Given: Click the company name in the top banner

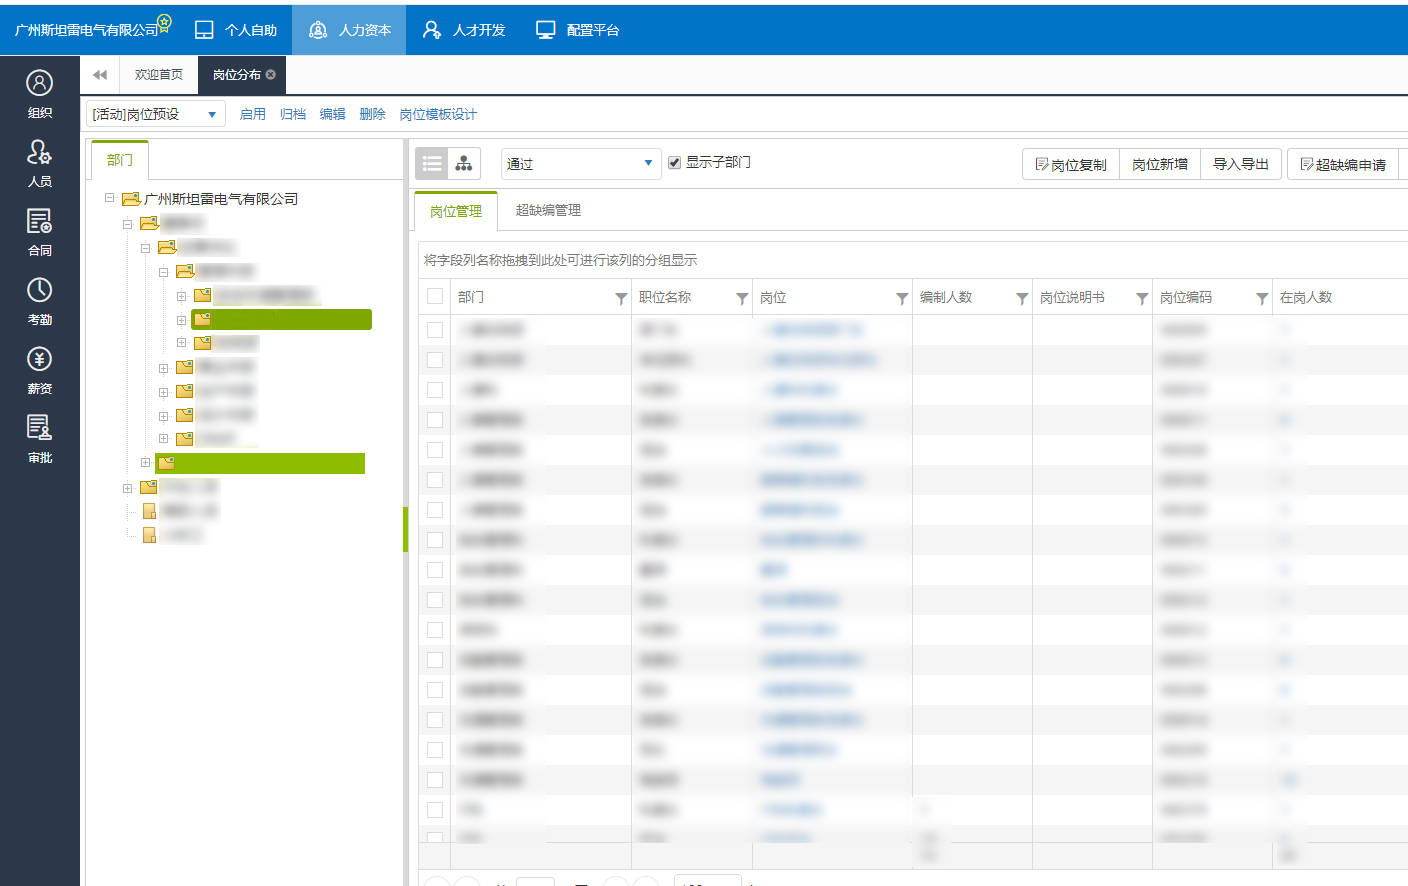Looking at the screenshot, I should tap(86, 30).
